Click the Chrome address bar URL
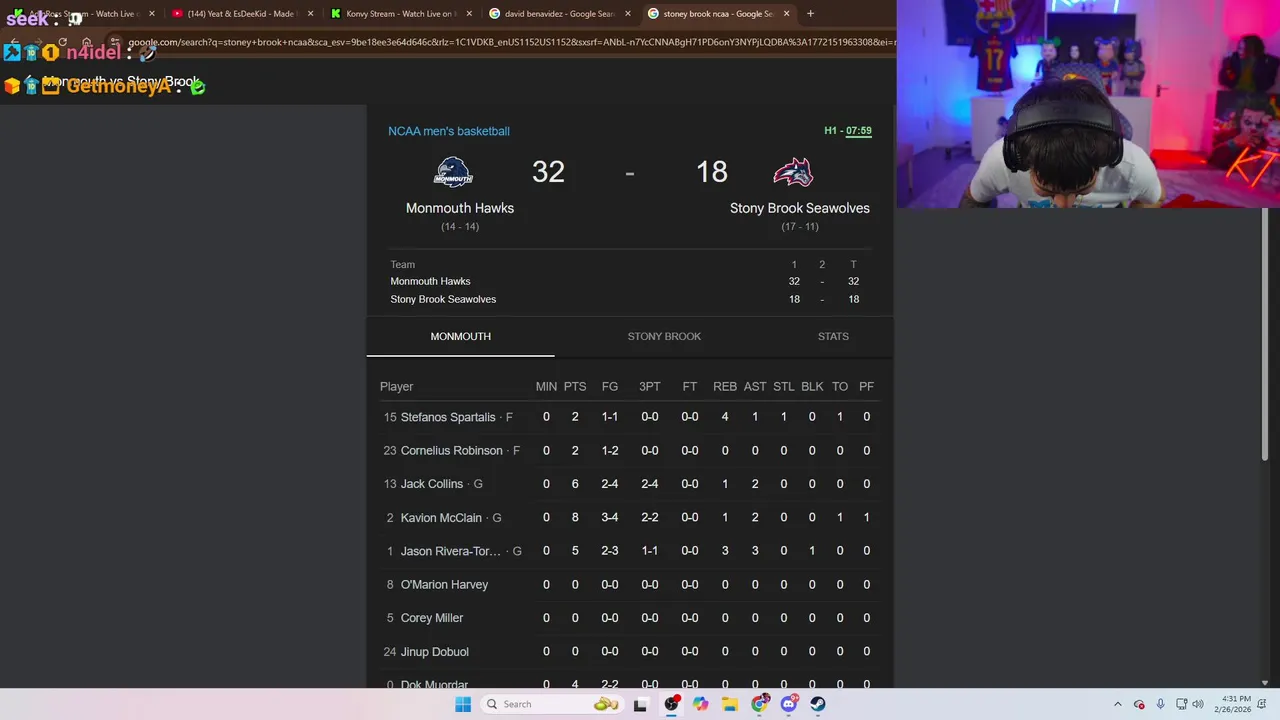 tap(510, 42)
